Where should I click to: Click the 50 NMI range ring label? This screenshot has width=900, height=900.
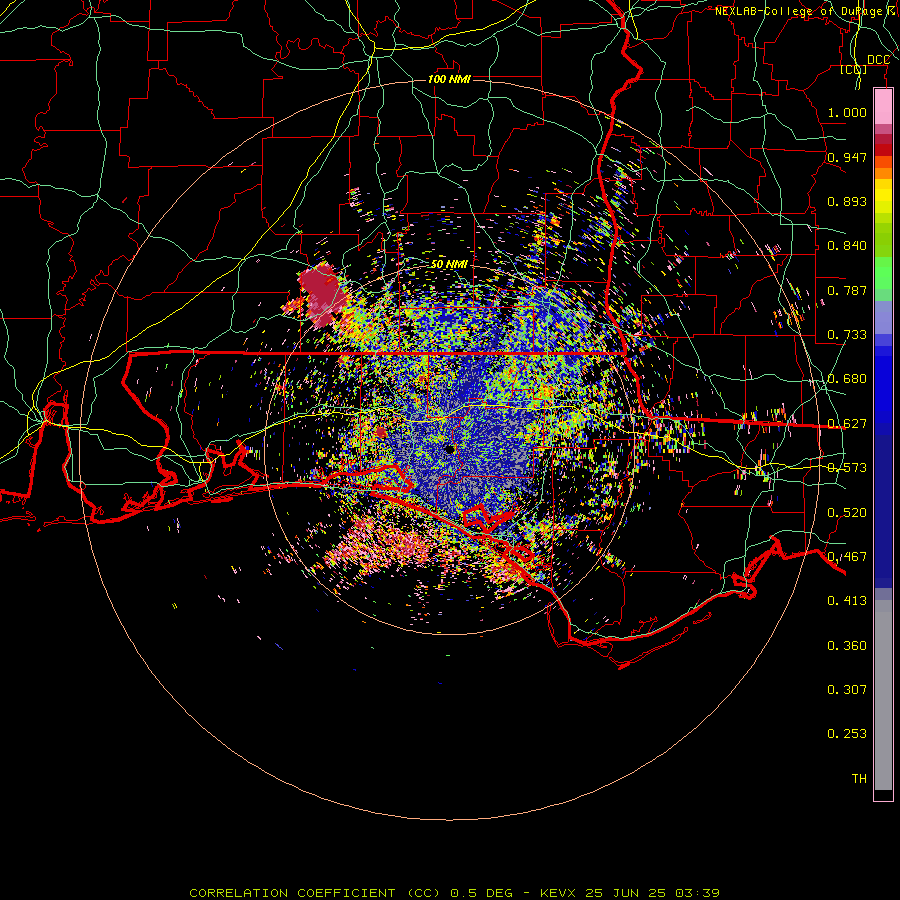tap(449, 264)
